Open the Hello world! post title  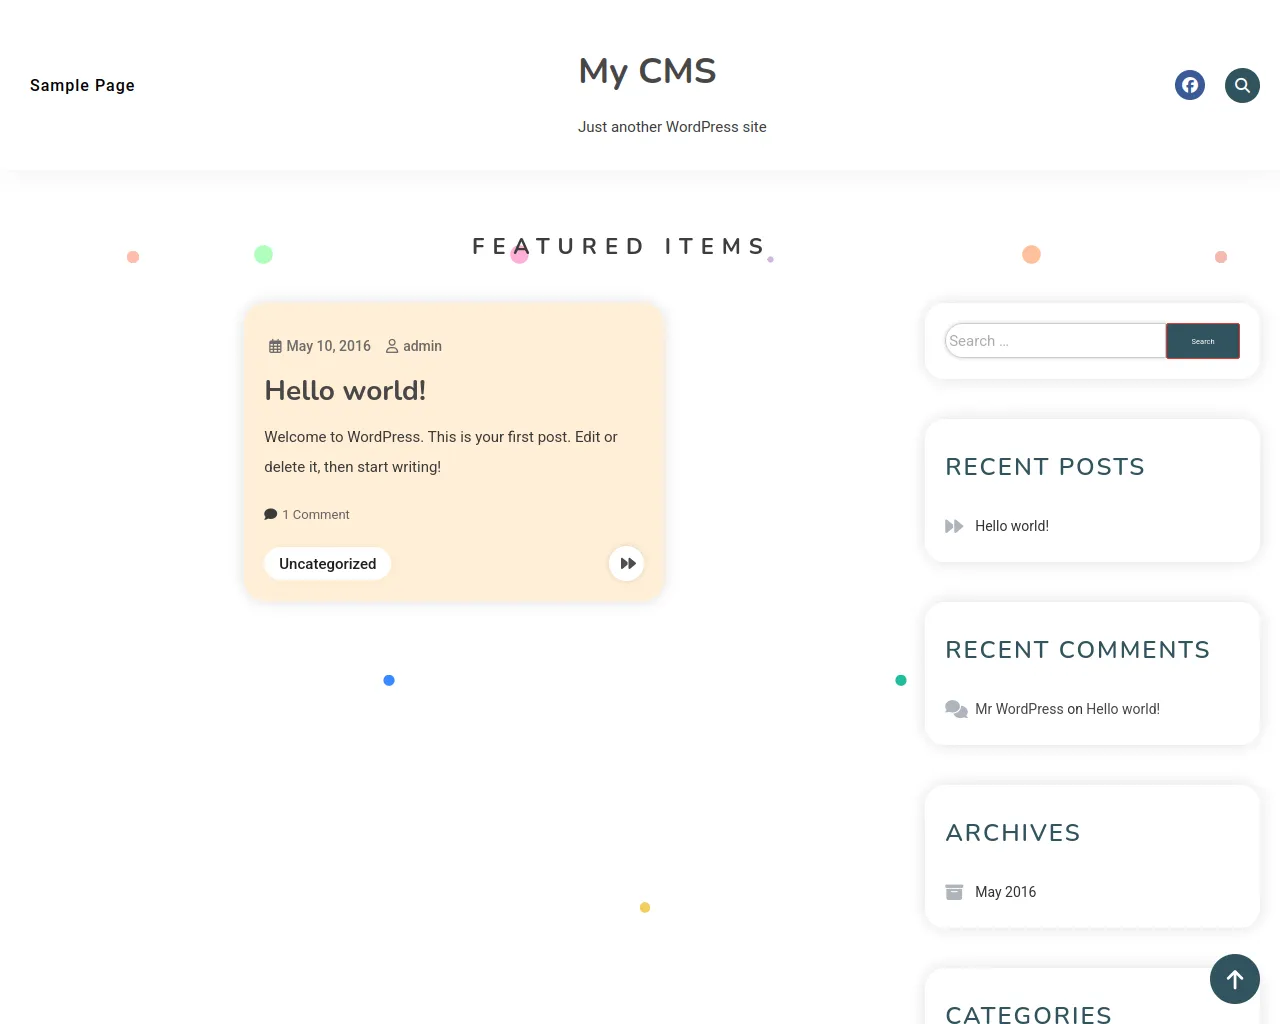pyautogui.click(x=345, y=391)
